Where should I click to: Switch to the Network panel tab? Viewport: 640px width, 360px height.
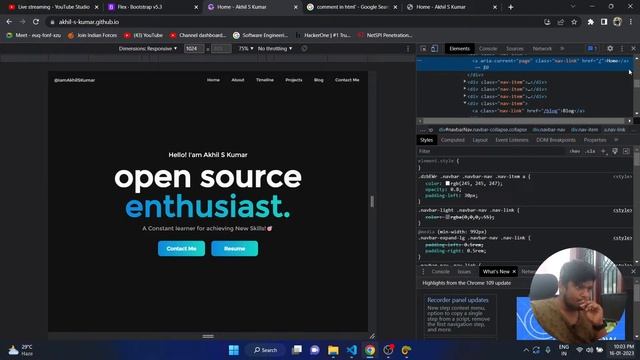542,48
